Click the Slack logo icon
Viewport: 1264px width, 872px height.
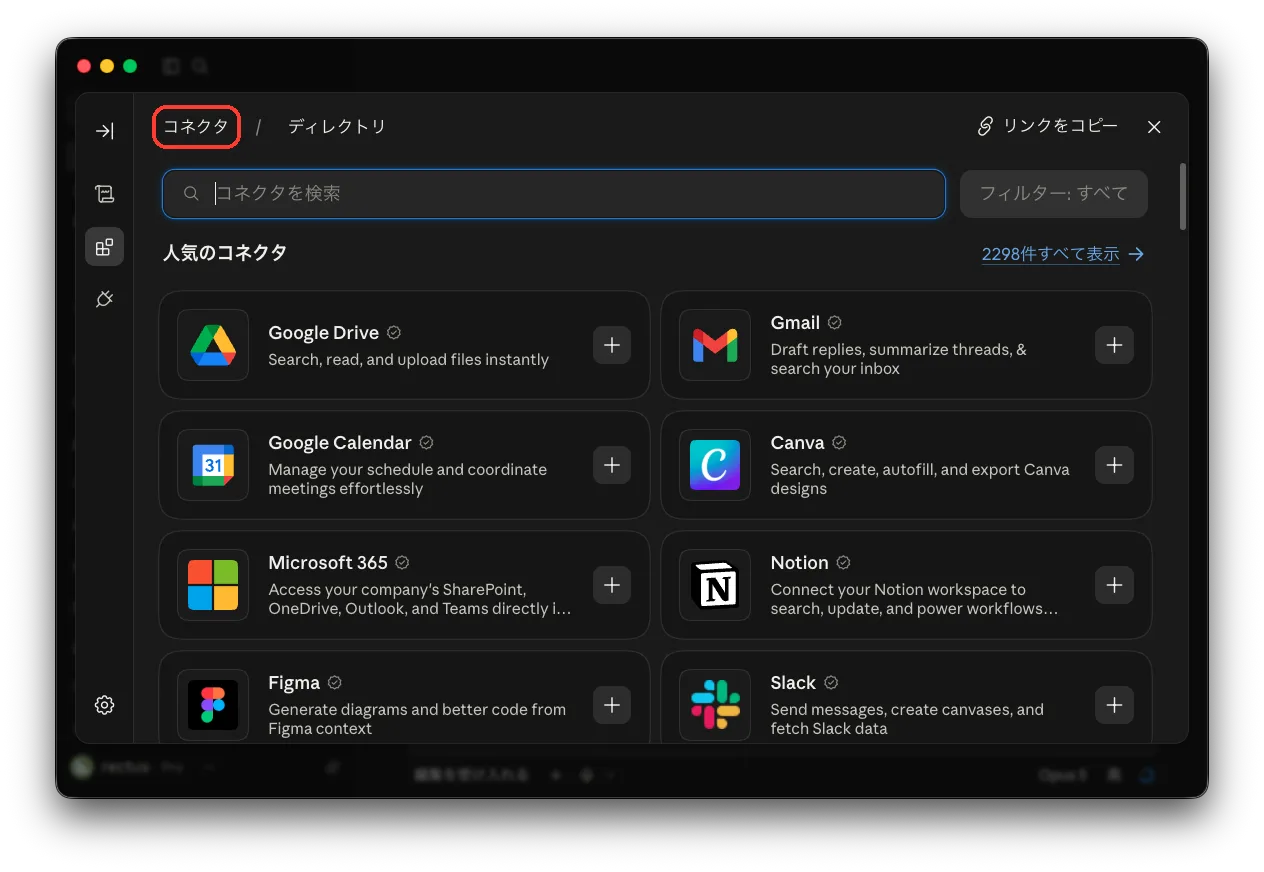(x=715, y=705)
